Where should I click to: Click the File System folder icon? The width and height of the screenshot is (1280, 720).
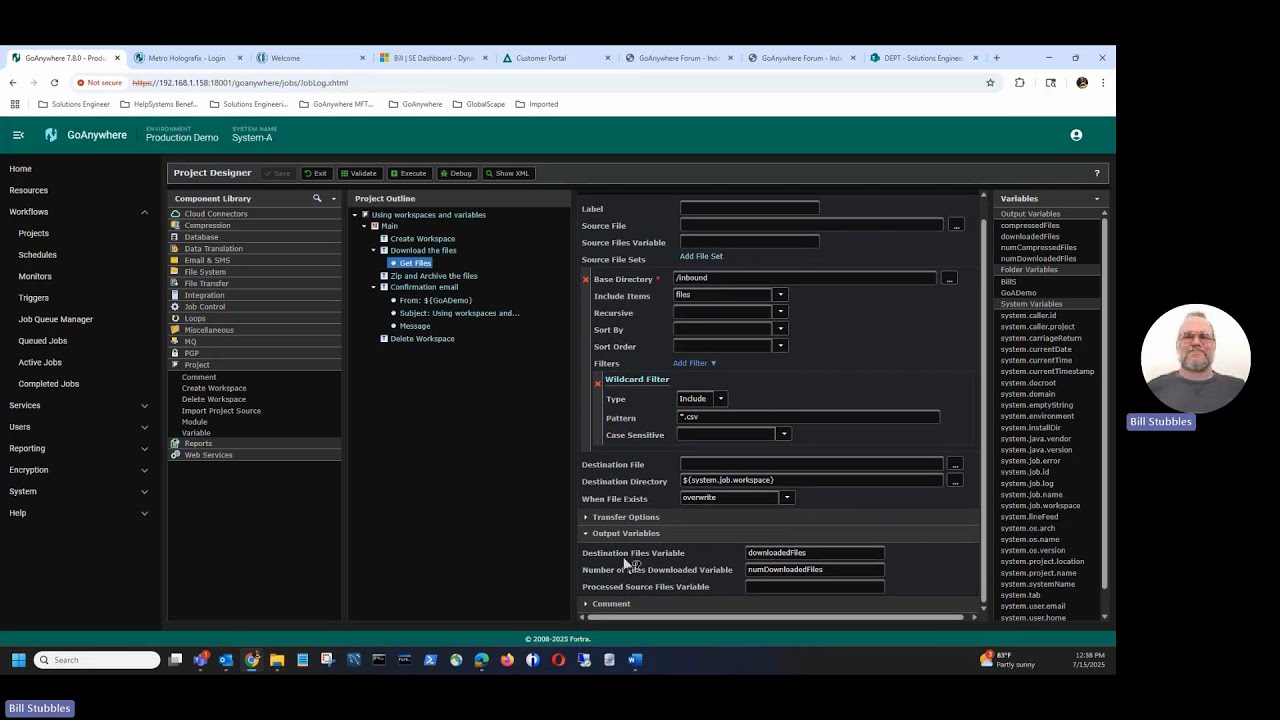point(175,272)
